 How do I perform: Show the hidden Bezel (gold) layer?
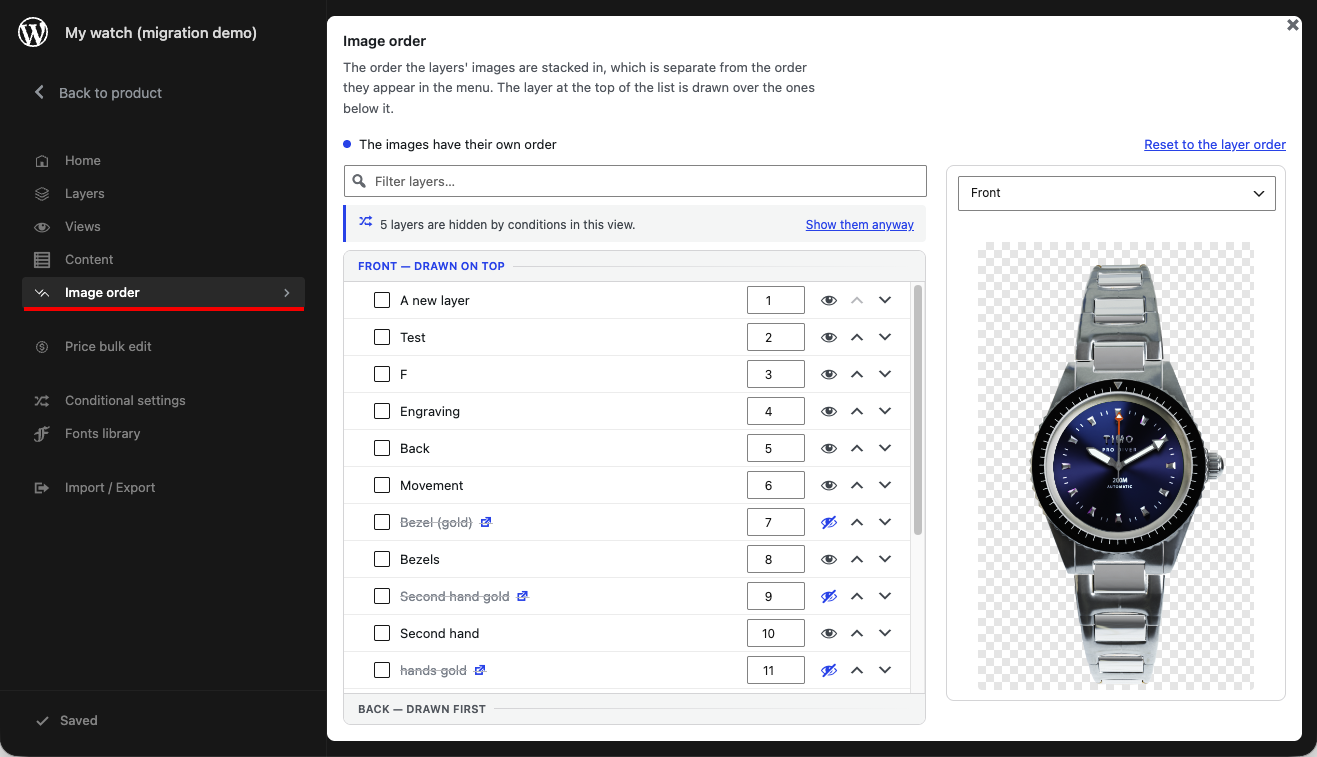pos(829,522)
